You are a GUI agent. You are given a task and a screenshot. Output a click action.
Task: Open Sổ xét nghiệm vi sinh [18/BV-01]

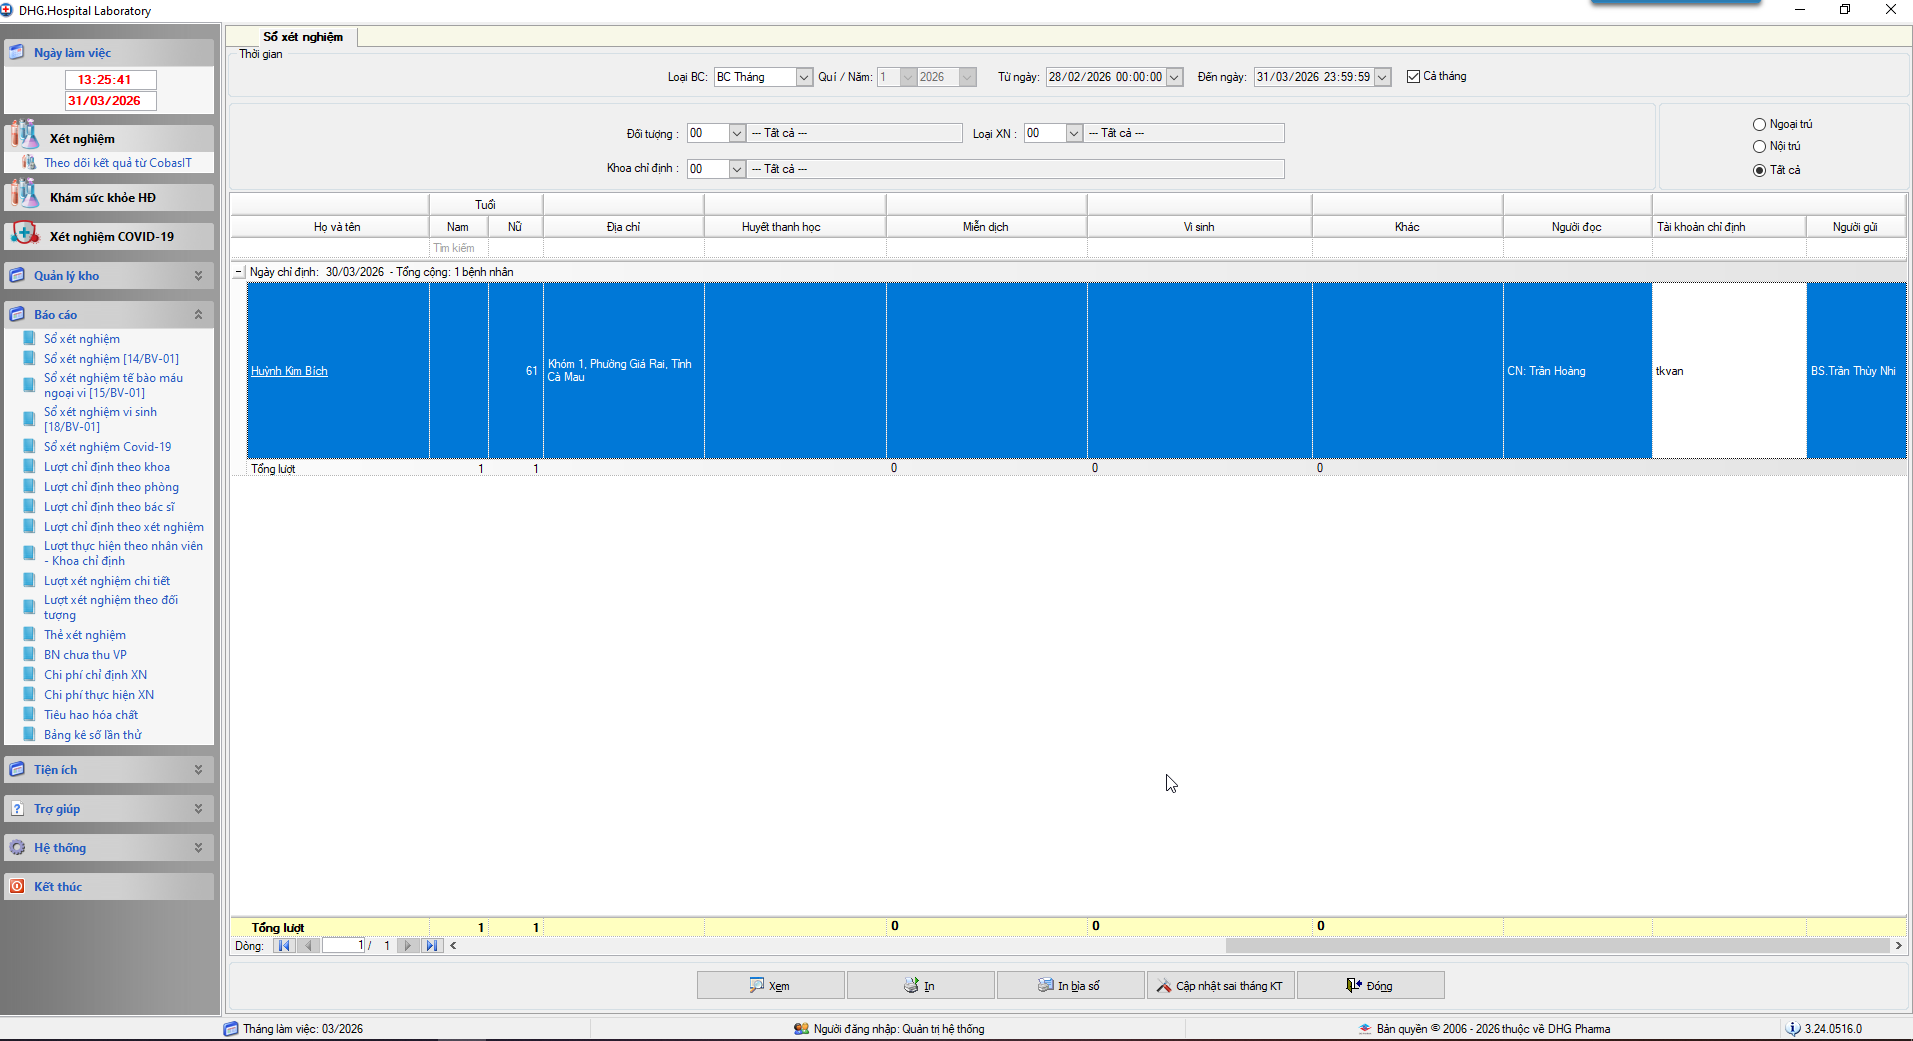click(100, 419)
